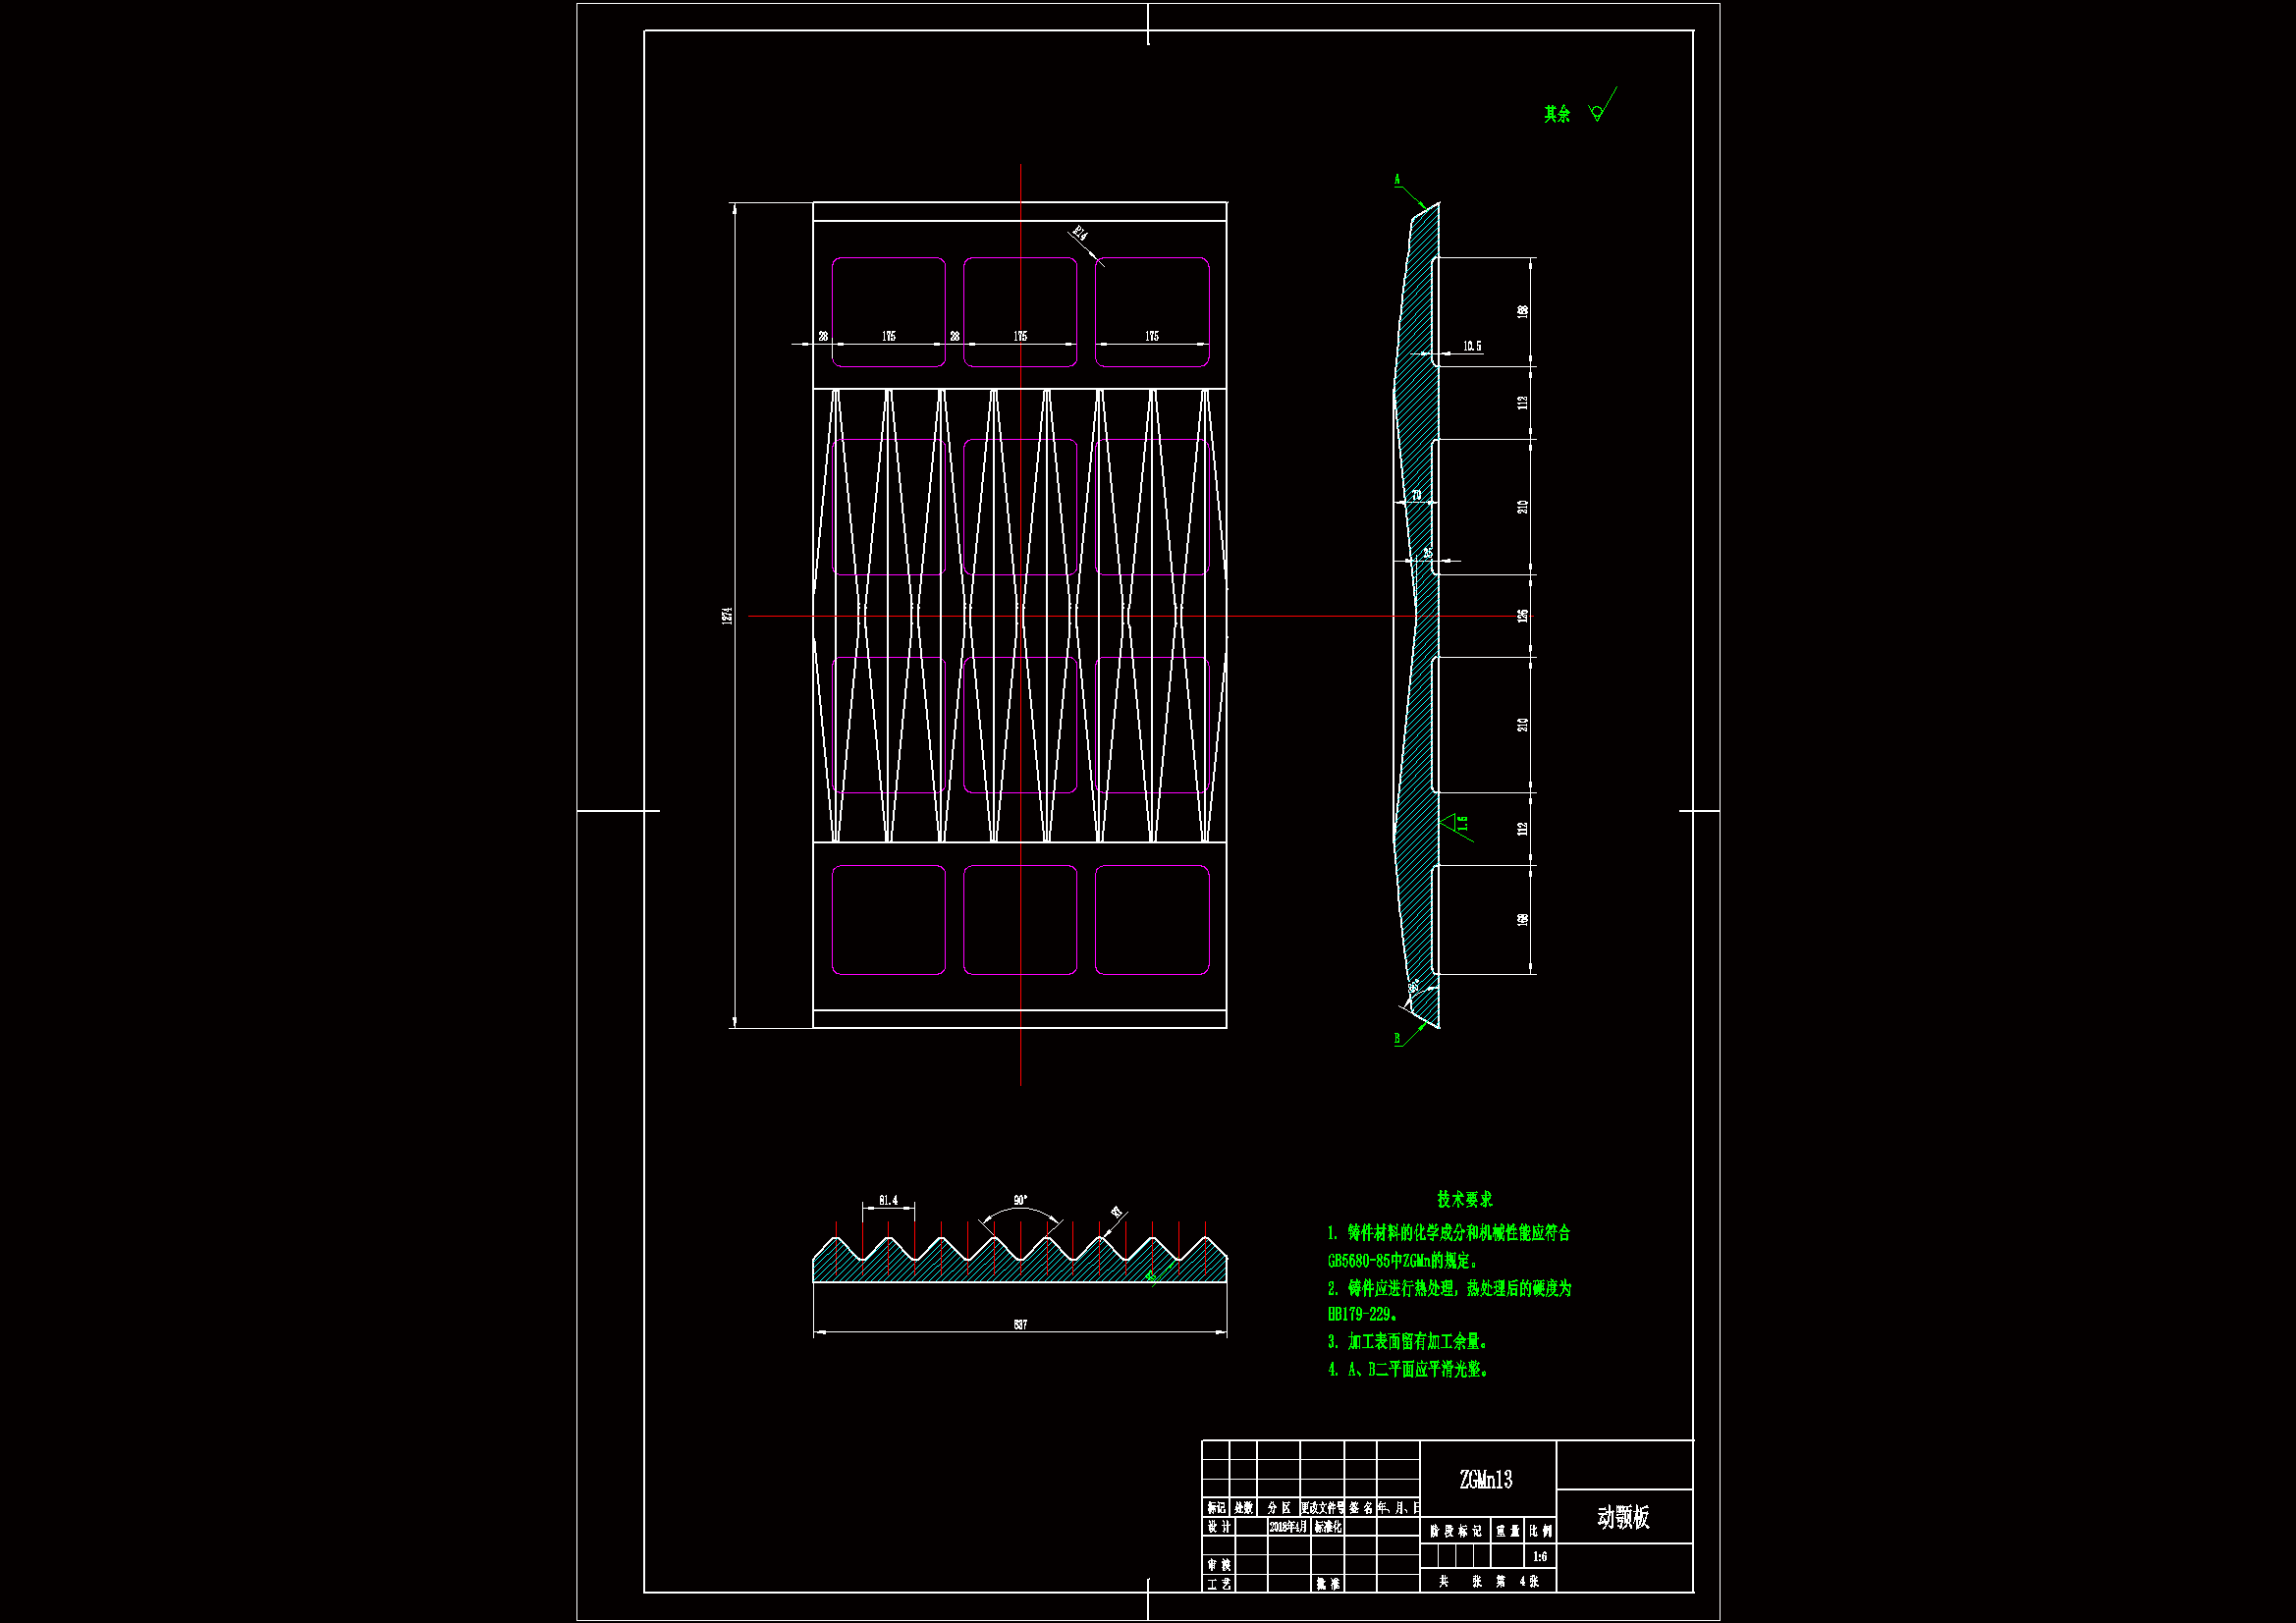The height and width of the screenshot is (1623, 2296).
Task: Click the 动颚板 part name cell
Action: (x=1623, y=1518)
